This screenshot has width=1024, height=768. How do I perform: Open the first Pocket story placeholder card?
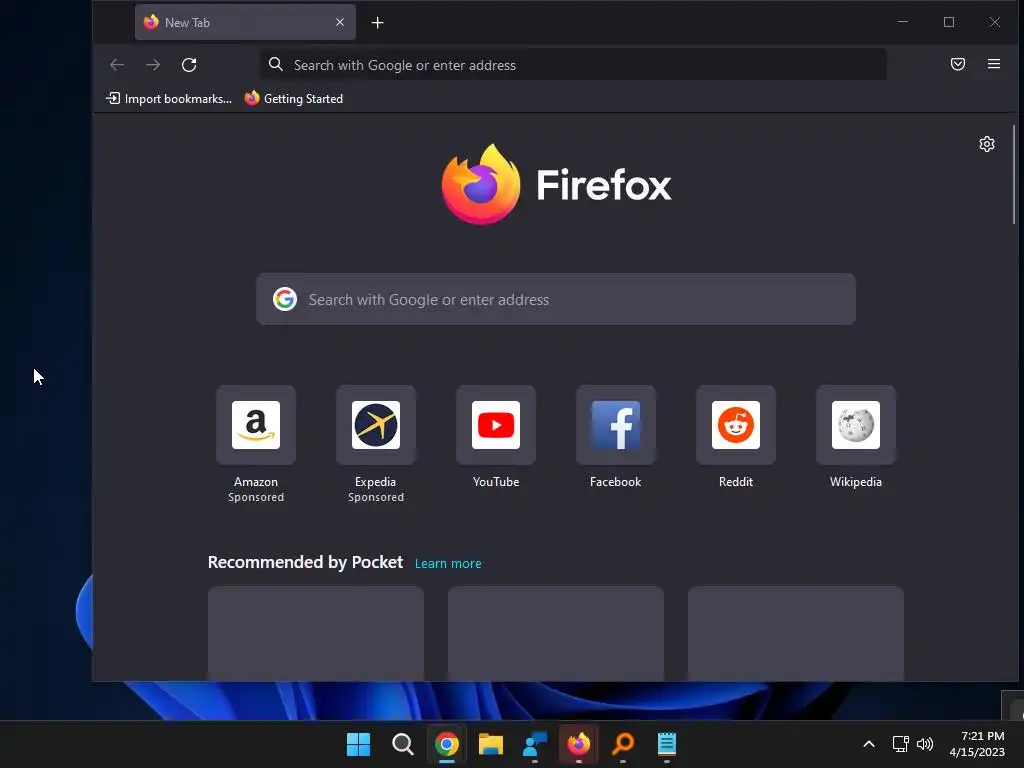pos(316,633)
